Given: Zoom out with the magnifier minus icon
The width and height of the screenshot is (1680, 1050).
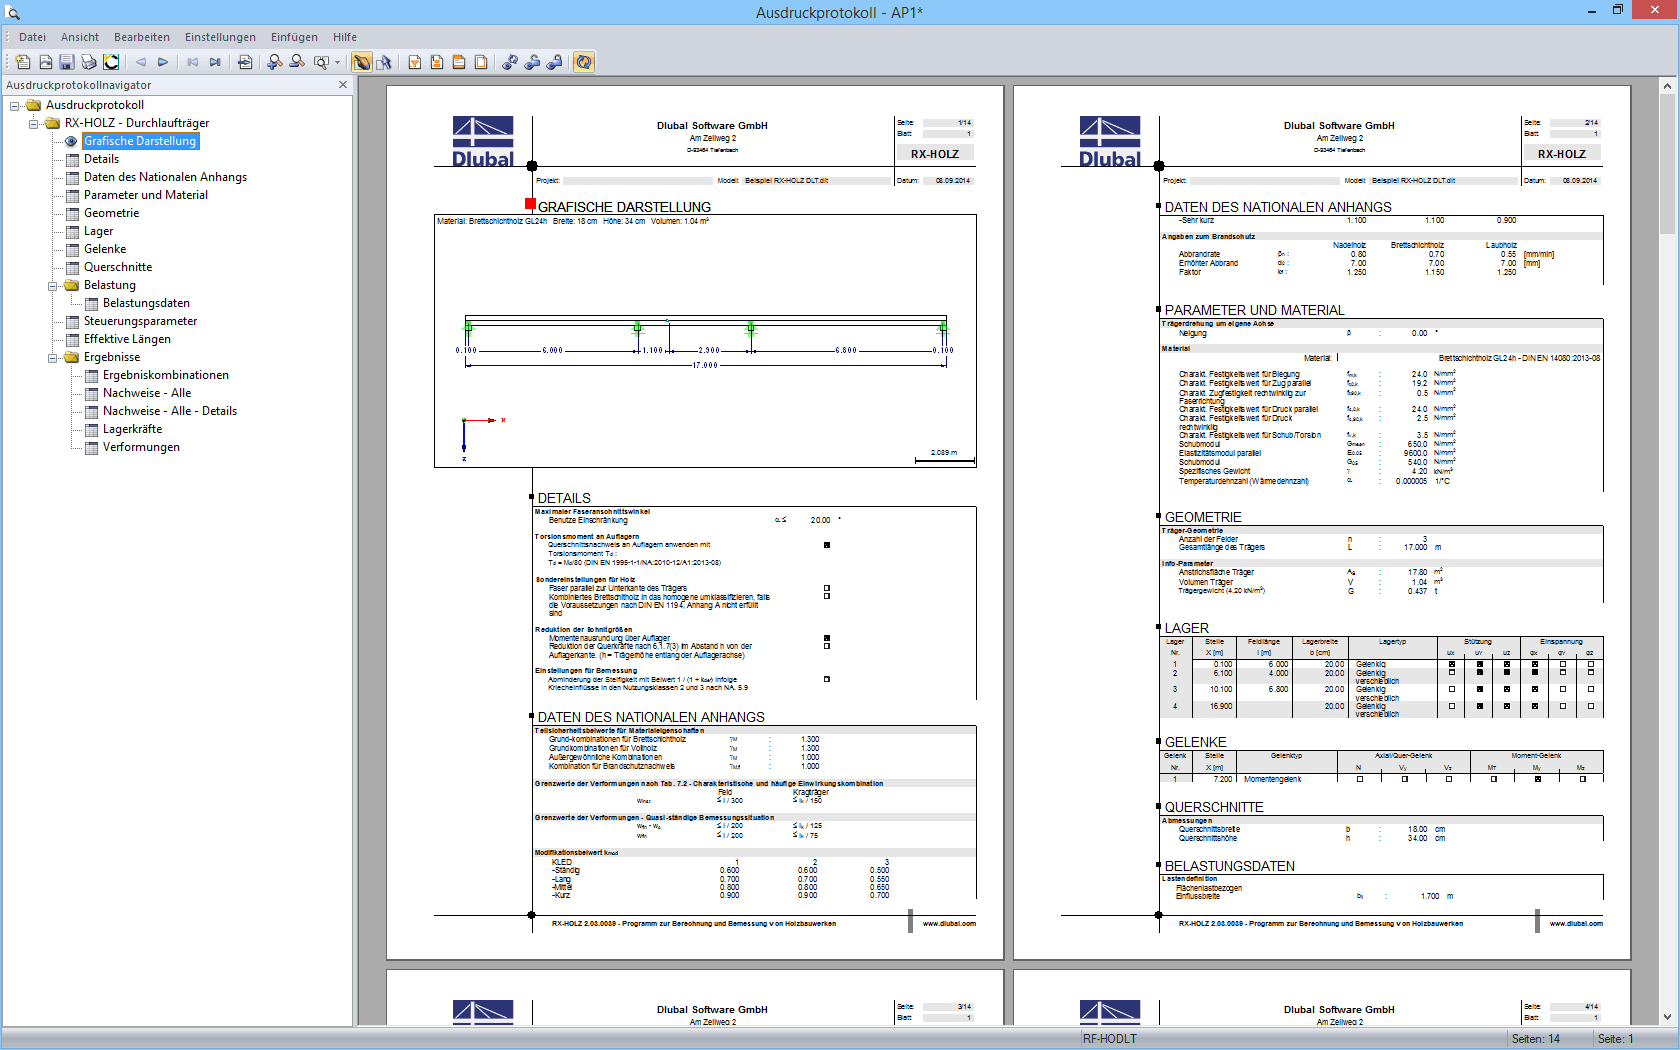Looking at the screenshot, I should (x=297, y=62).
